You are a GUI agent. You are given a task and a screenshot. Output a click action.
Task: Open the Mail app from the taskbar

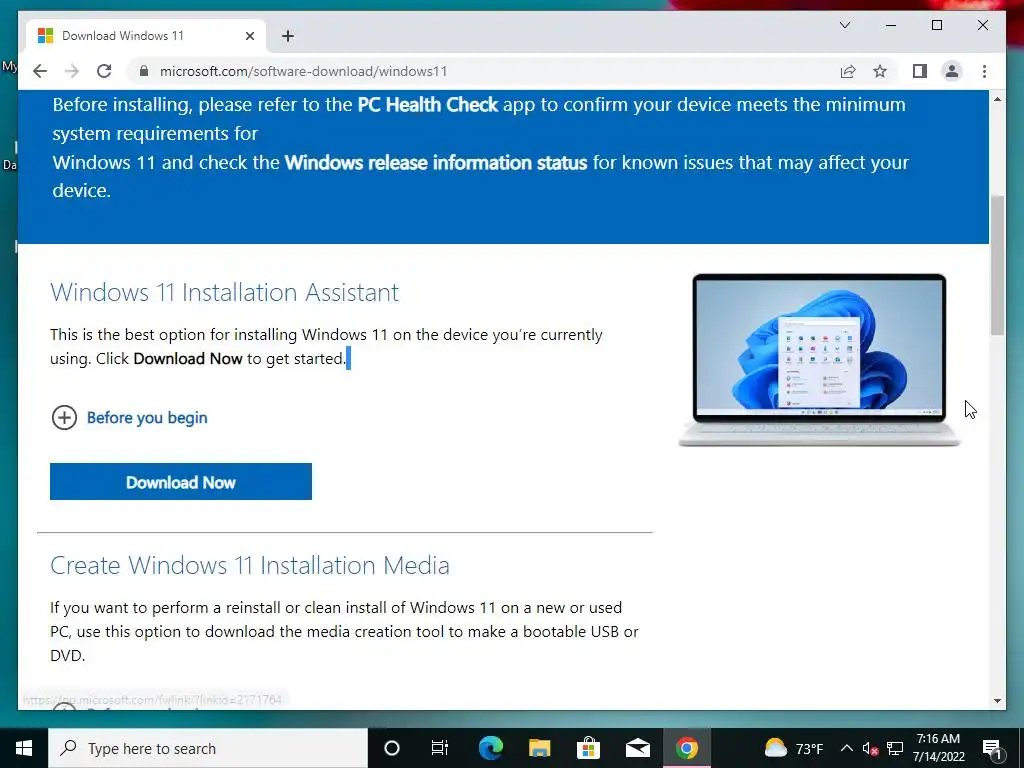point(637,748)
